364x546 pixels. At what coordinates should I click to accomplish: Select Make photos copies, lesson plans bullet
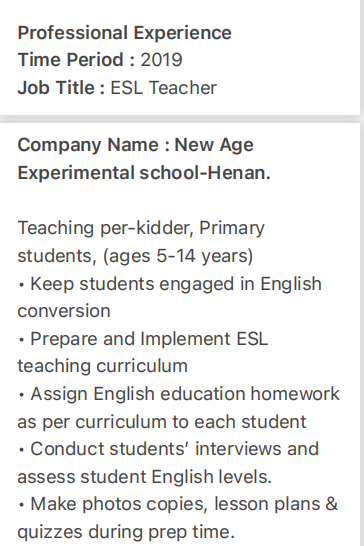pyautogui.click(x=178, y=504)
